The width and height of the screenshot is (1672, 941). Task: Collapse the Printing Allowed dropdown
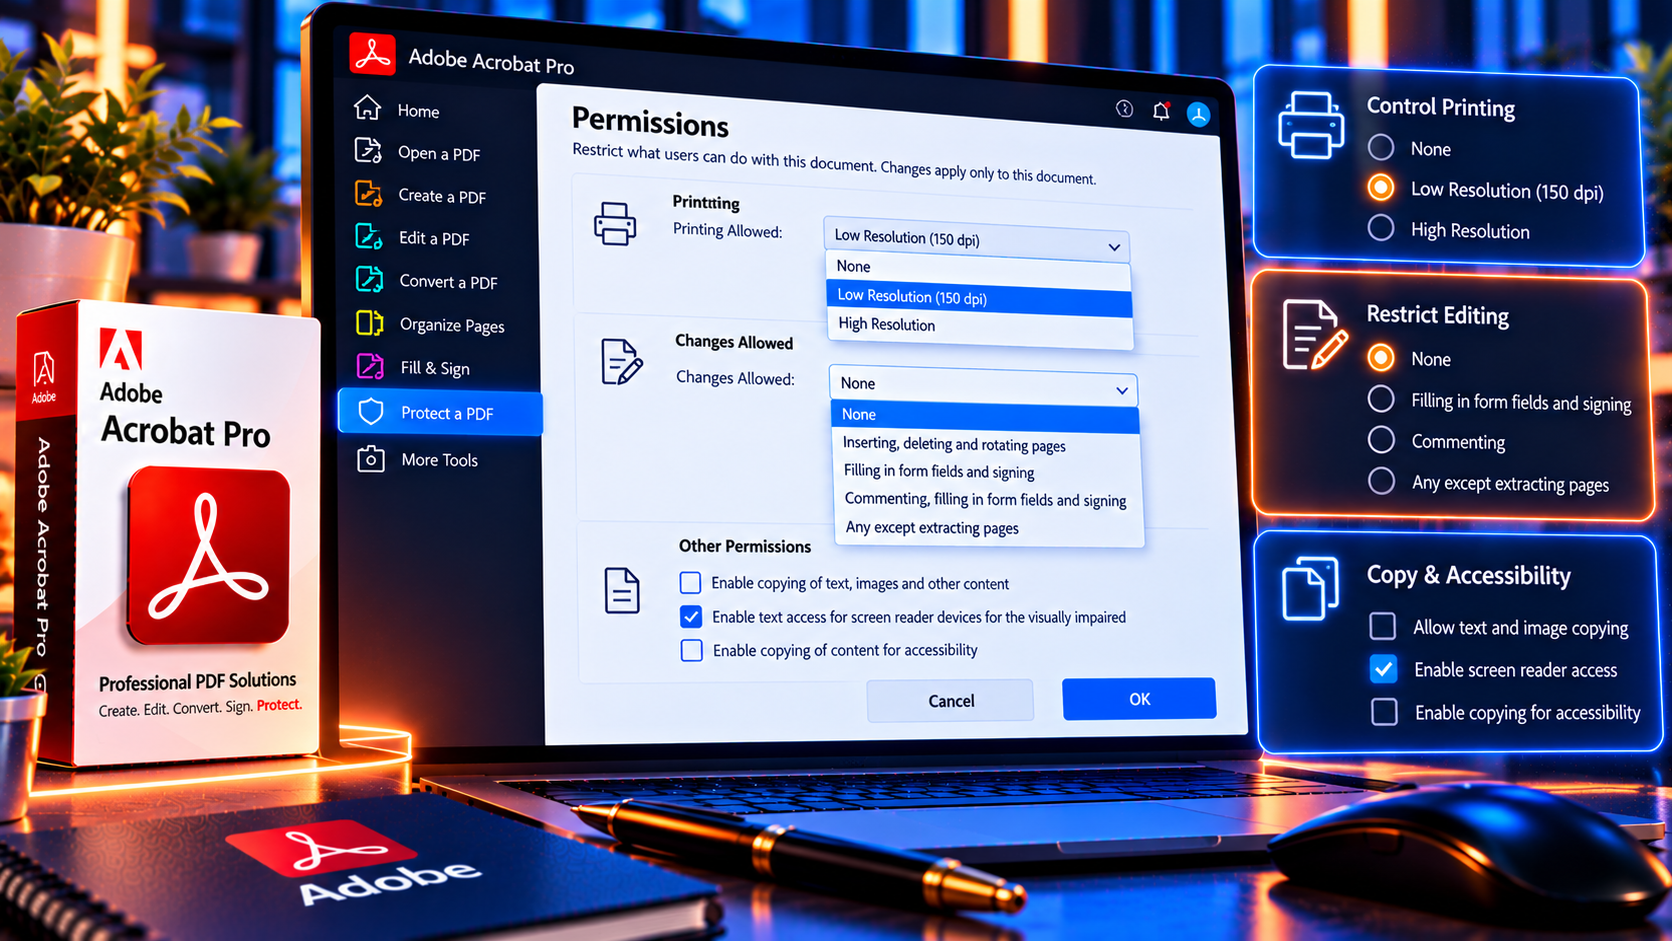coord(977,240)
